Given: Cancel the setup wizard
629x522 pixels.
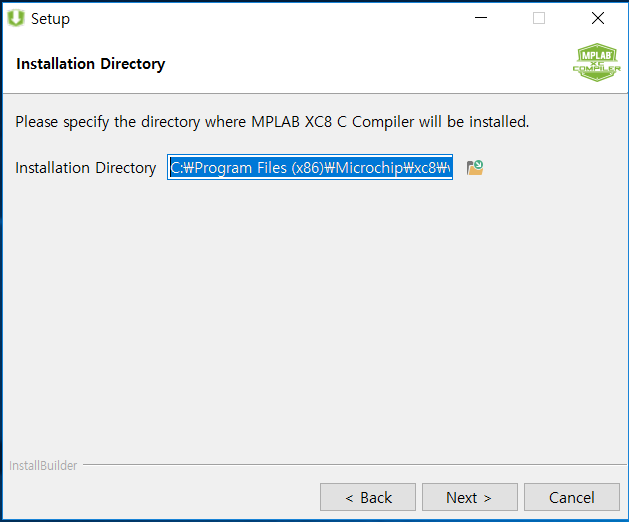Looking at the screenshot, I should [x=572, y=497].
